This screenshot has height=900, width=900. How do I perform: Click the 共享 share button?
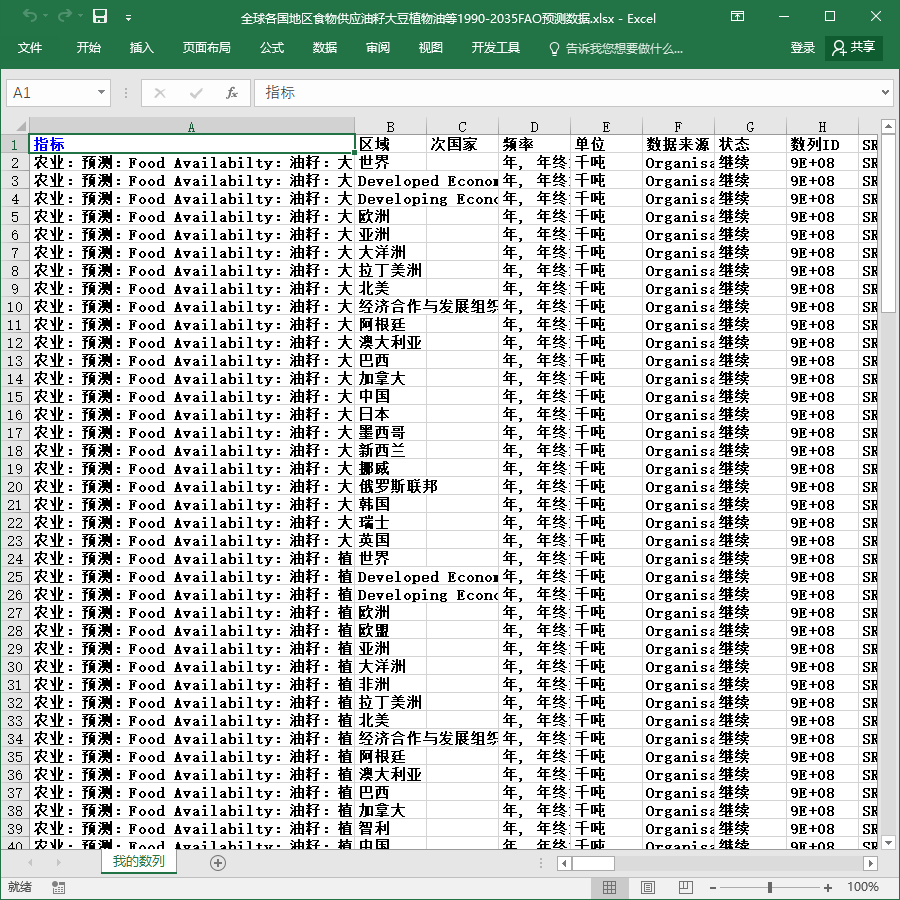[854, 48]
